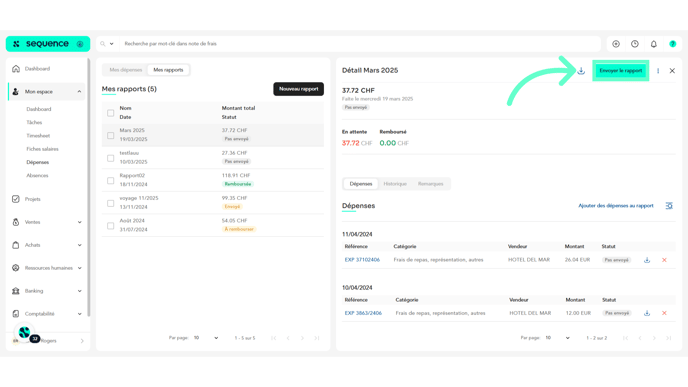Check the Rapport02 report checkbox
The height and width of the screenshot is (387, 688).
(111, 181)
